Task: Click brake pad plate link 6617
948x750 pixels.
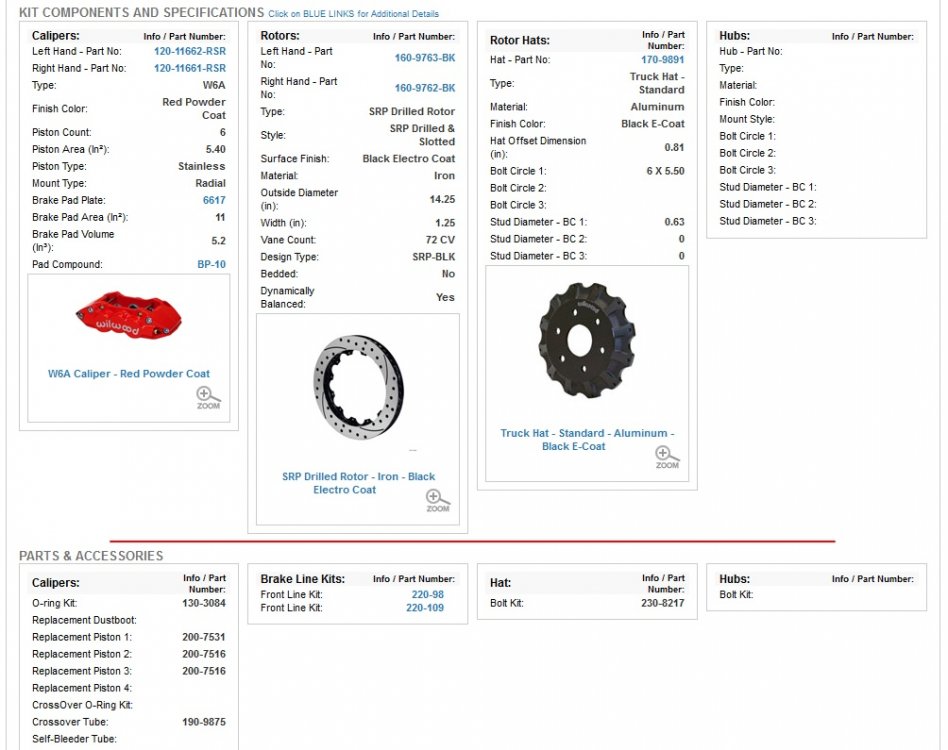Action: coord(214,200)
